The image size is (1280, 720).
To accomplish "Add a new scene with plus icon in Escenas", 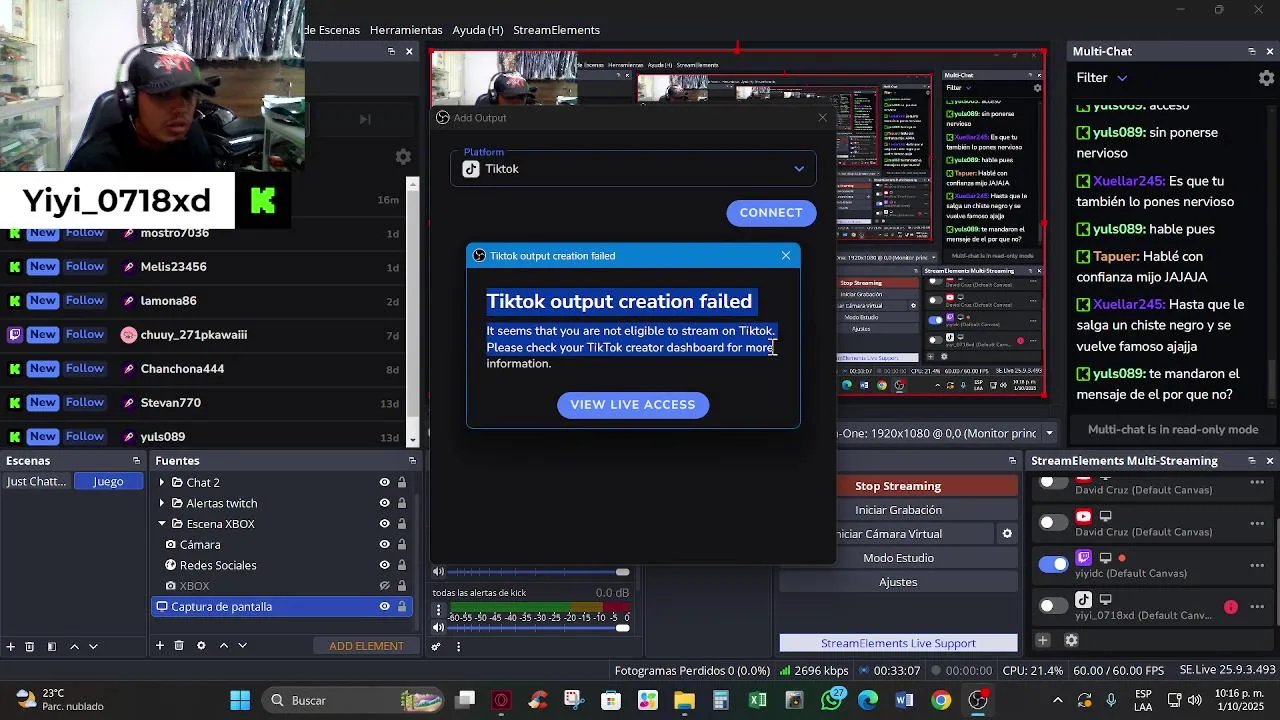I will (x=11, y=647).
